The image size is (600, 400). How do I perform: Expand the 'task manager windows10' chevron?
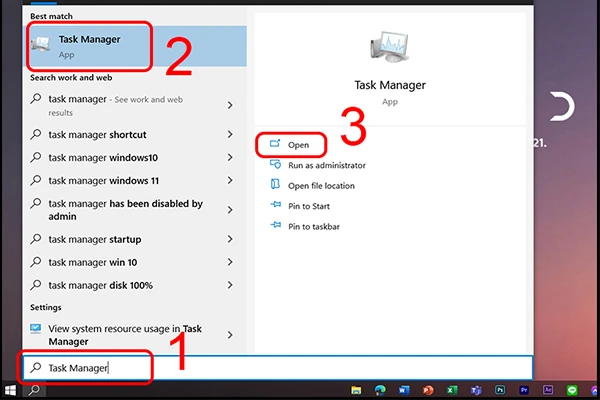click(x=230, y=157)
